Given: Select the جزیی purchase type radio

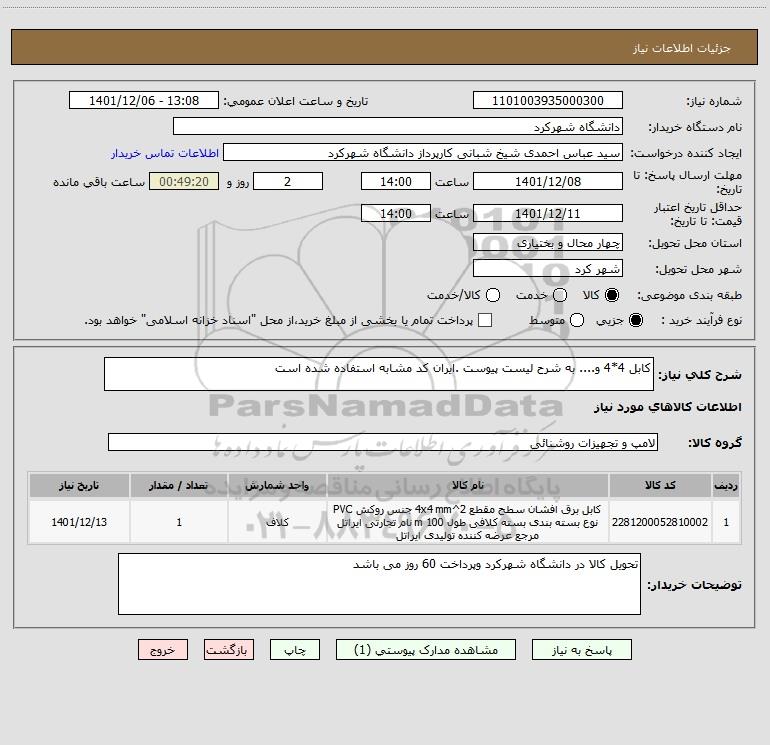Looking at the screenshot, I should click(635, 320).
